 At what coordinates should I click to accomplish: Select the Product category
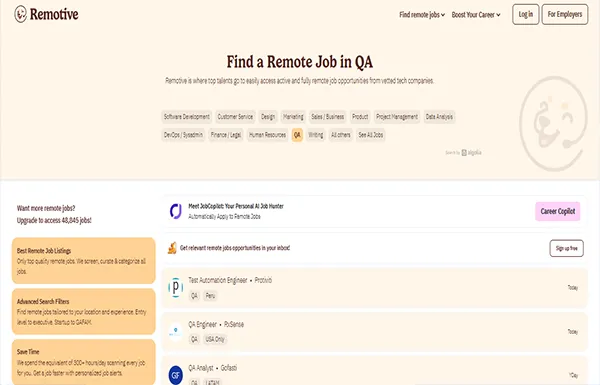coord(360,117)
